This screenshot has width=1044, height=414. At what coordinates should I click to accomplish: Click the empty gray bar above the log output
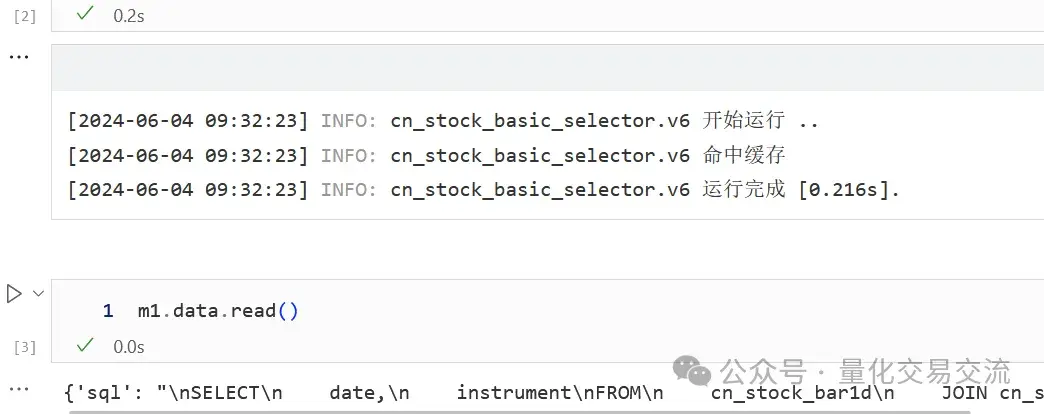click(x=547, y=68)
